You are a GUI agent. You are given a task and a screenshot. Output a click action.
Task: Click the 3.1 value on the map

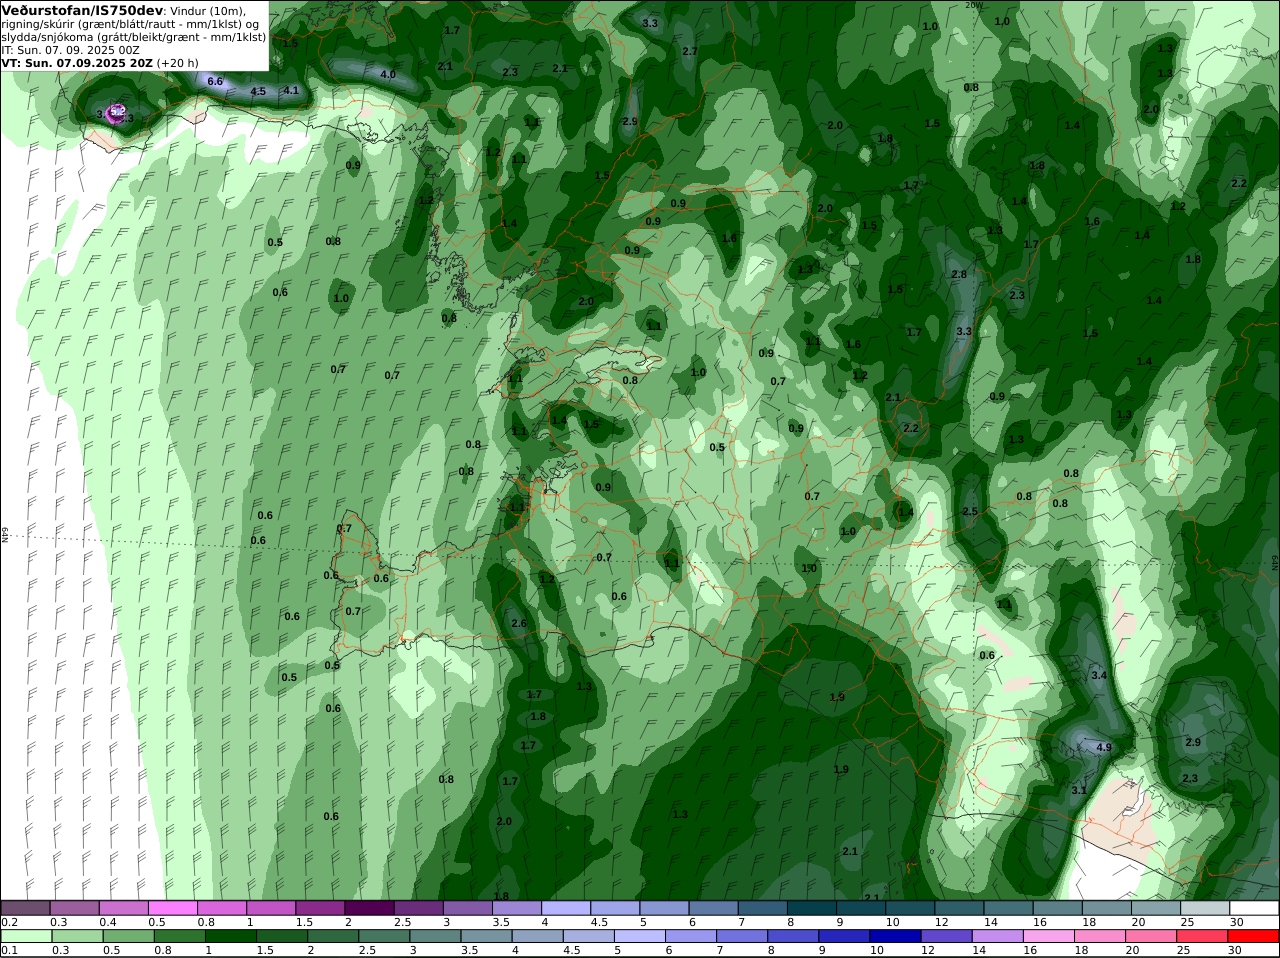coord(1079,790)
